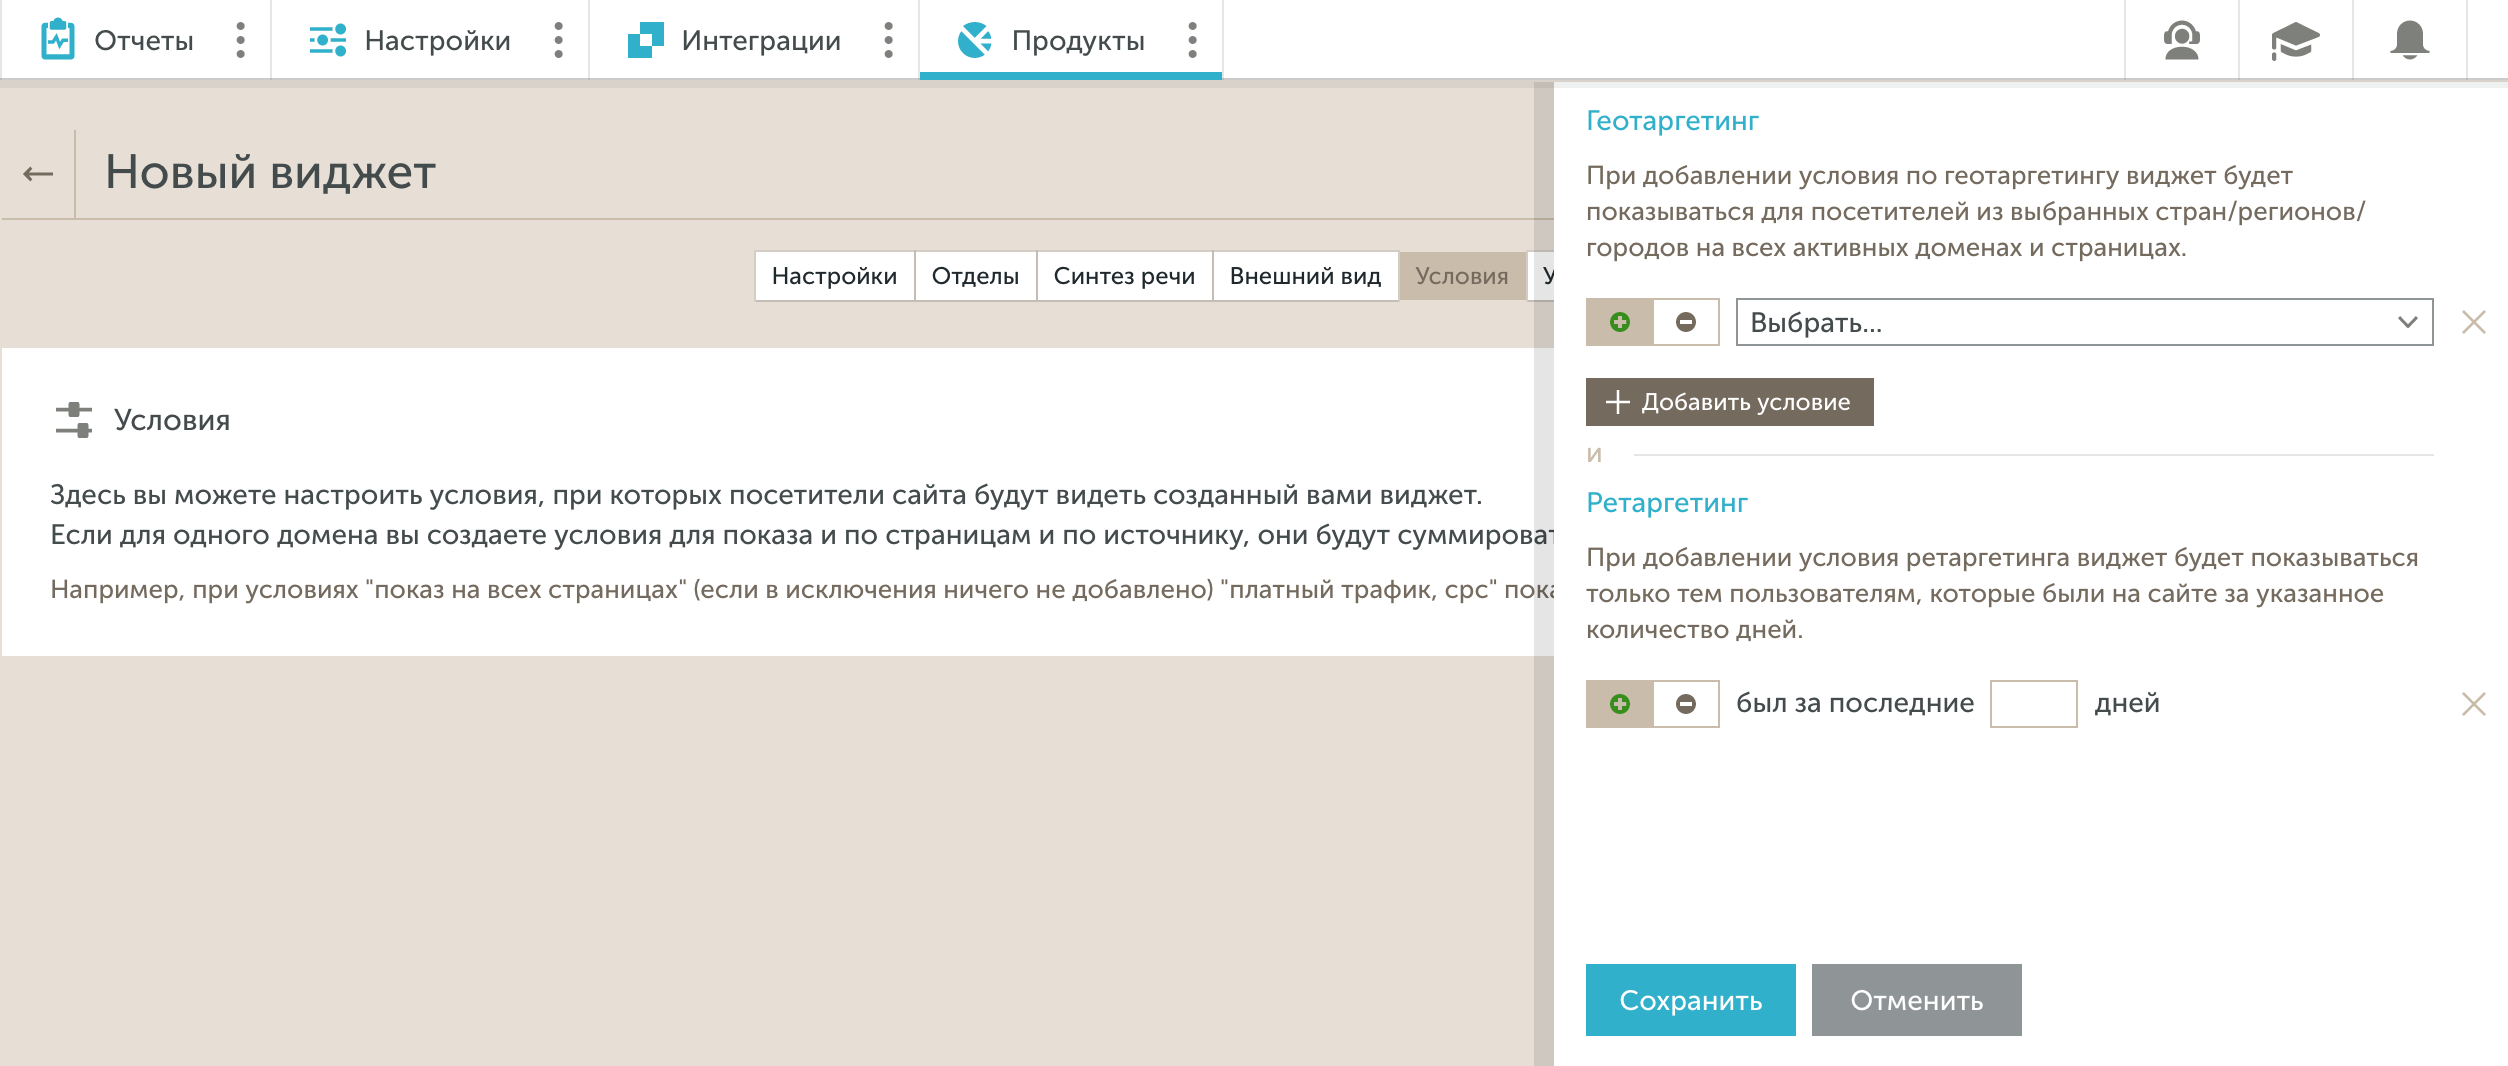
Task: Switch to the Внешний вид tab
Action: (x=1304, y=276)
